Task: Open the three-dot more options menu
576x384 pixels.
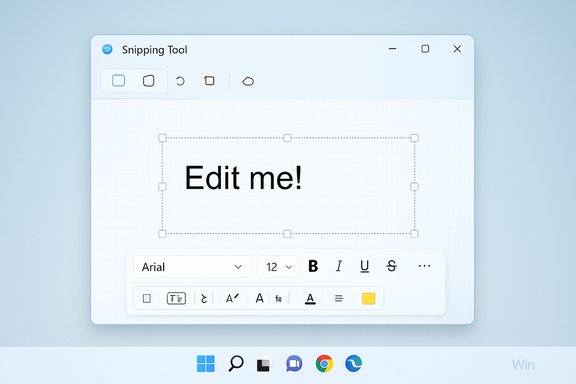Action: tap(424, 266)
